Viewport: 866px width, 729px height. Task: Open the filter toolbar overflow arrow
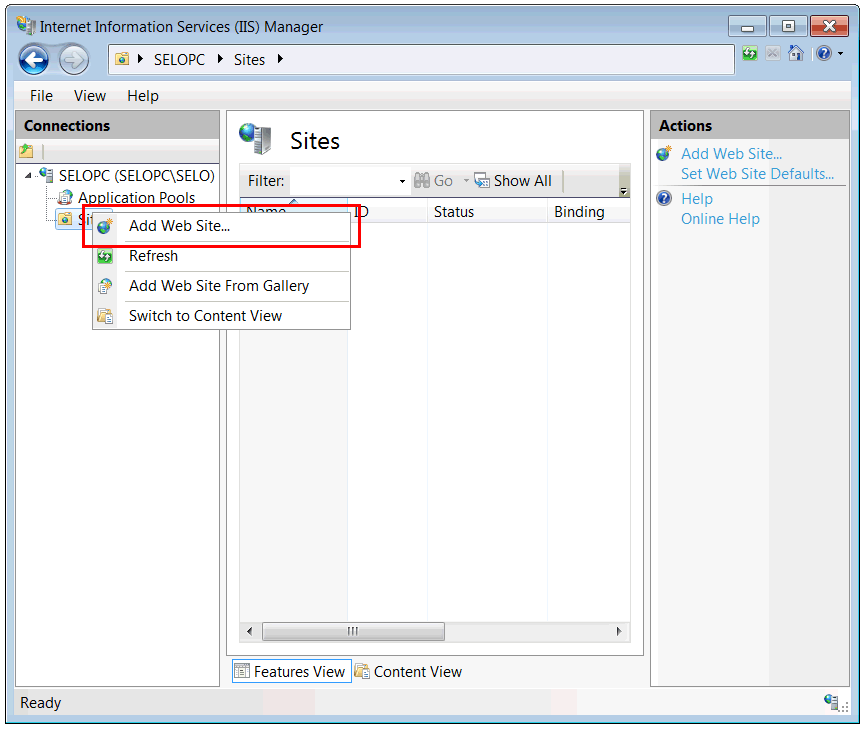[x=624, y=191]
